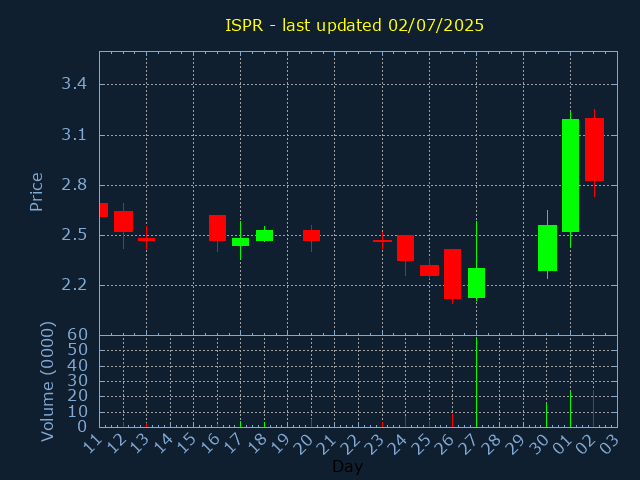Select the red candlestick on day 24
The height and width of the screenshot is (480, 640).
405,248
